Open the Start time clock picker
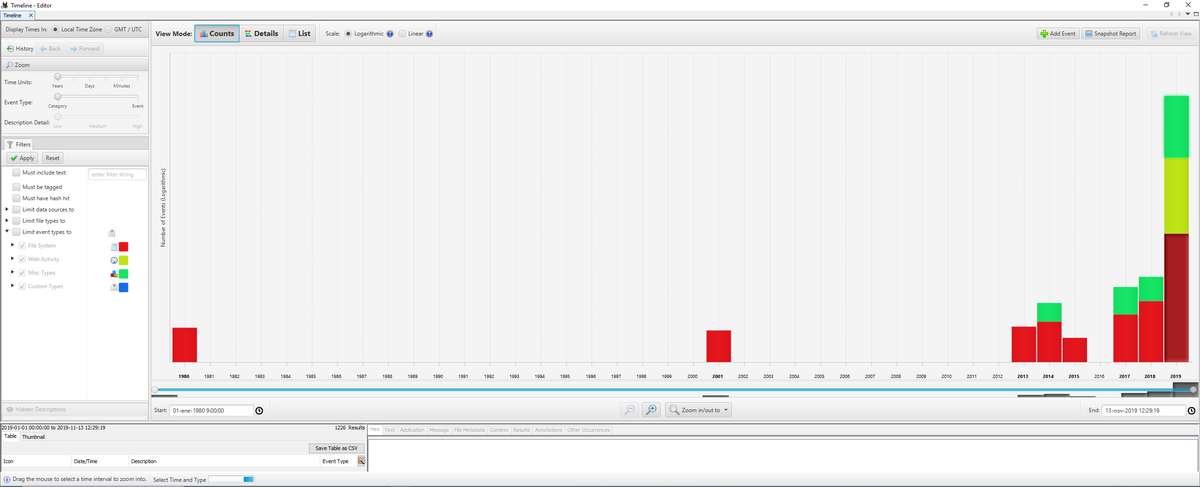 coord(260,410)
